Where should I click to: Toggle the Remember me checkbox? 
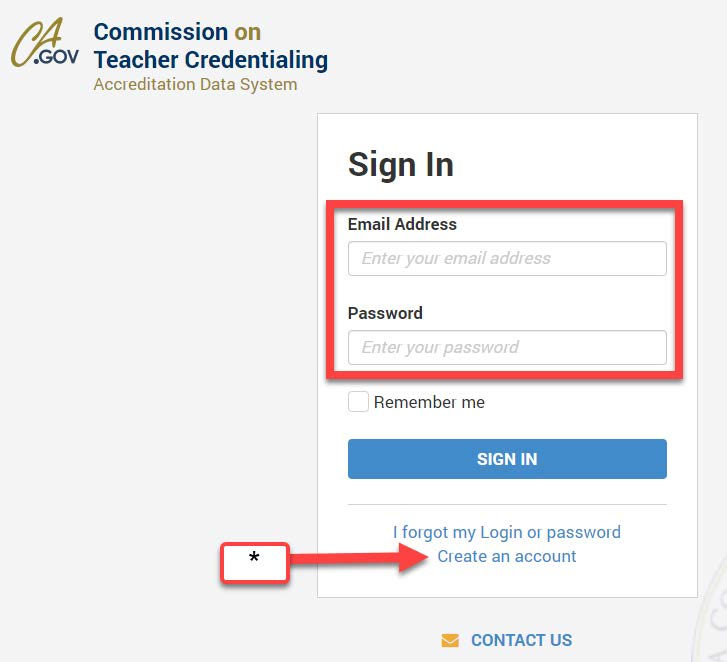click(358, 402)
